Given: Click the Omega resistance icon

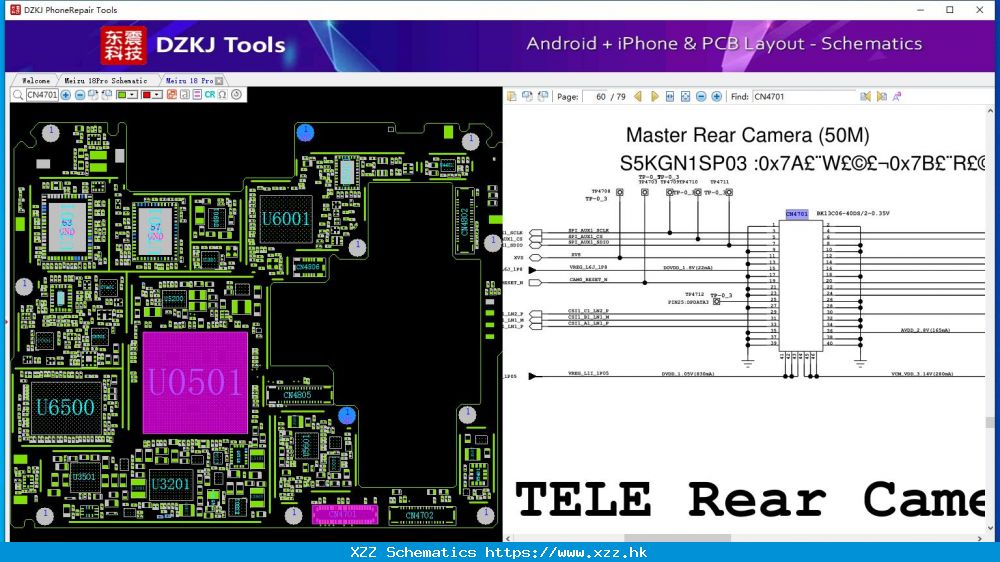Looking at the screenshot, I should [x=223, y=95].
